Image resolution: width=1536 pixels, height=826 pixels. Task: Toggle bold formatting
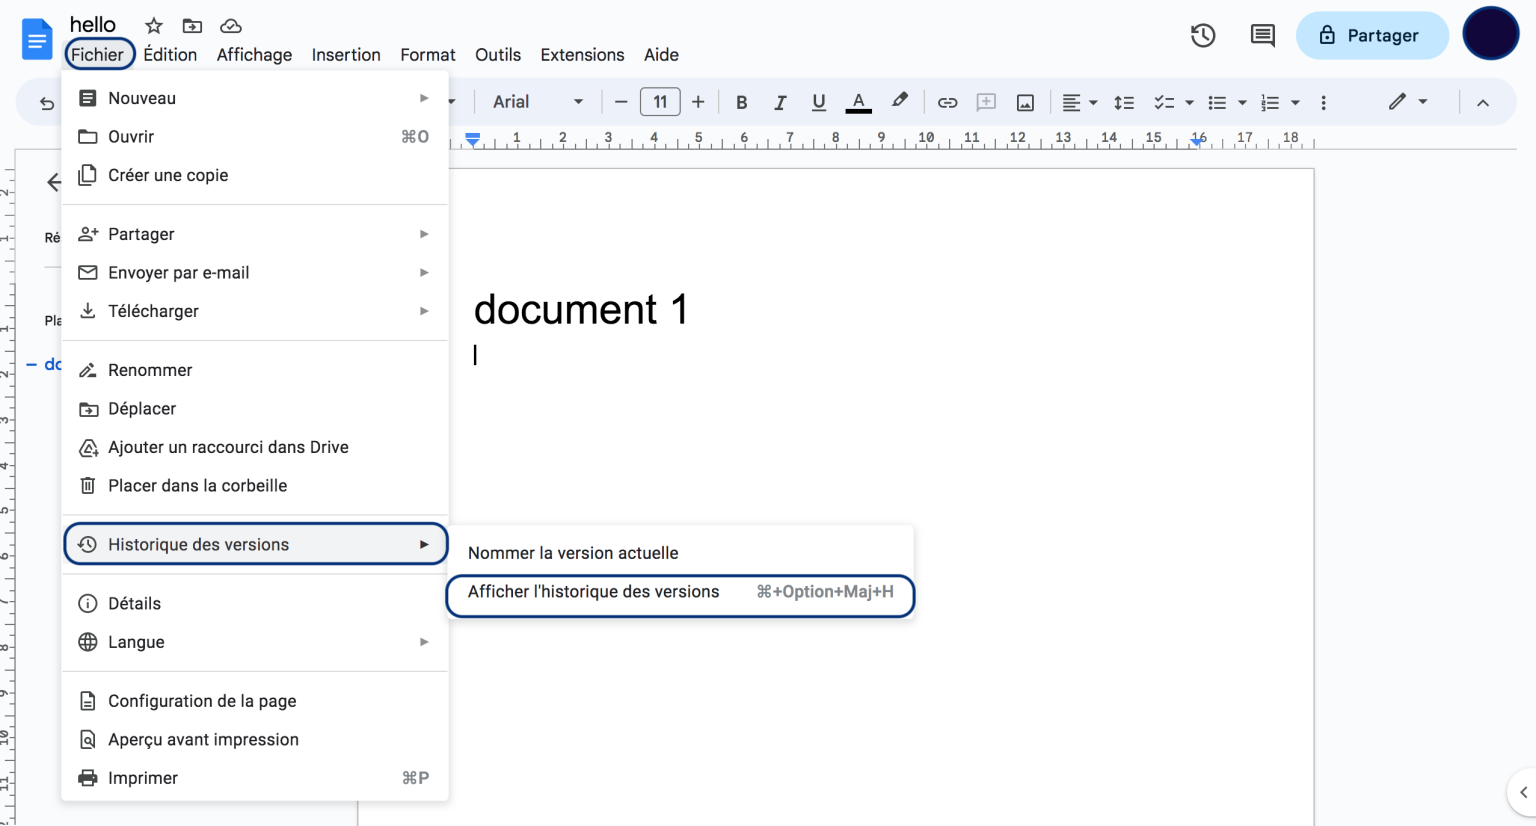point(741,101)
